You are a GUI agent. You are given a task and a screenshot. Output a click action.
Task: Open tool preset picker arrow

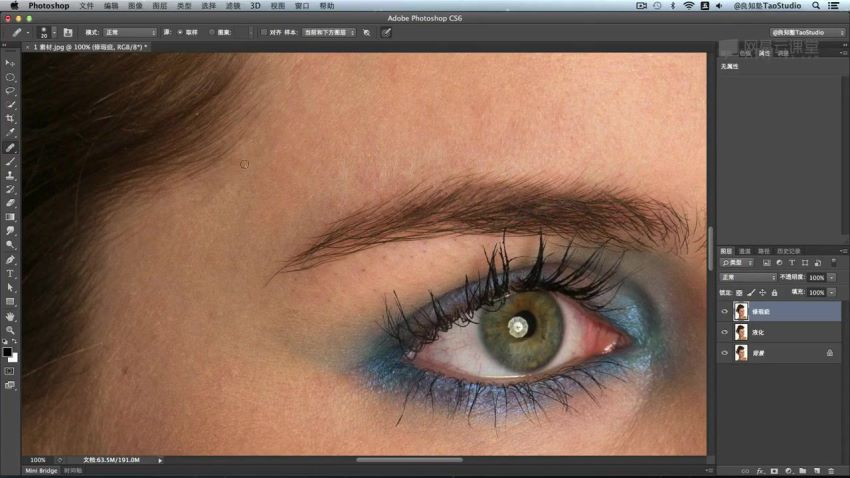28,33
